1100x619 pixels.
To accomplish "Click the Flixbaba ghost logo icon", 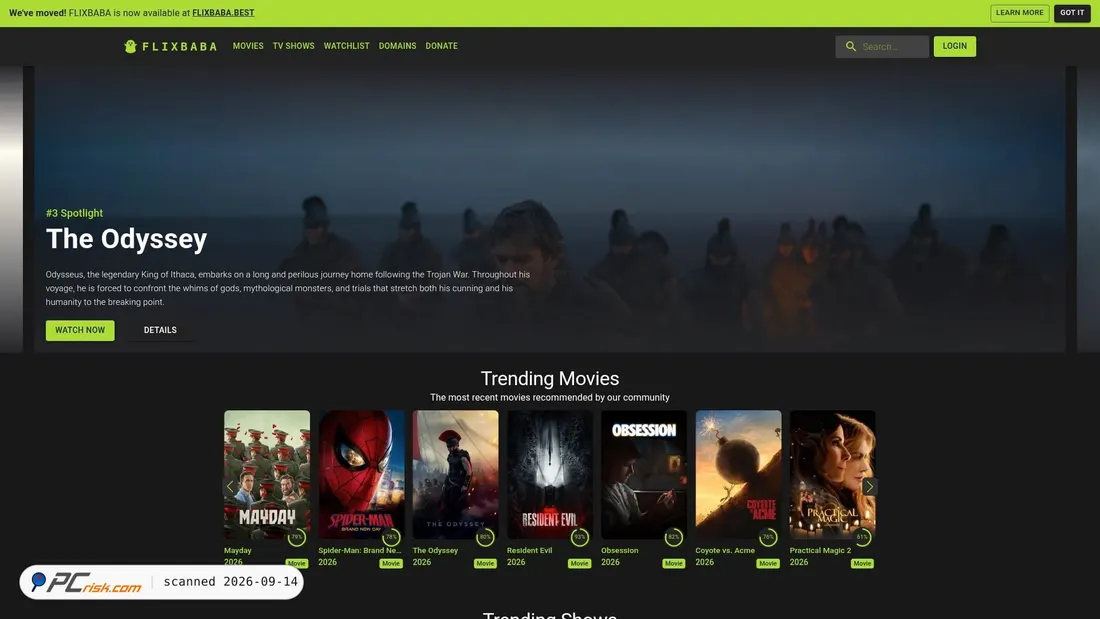I will 130,46.
